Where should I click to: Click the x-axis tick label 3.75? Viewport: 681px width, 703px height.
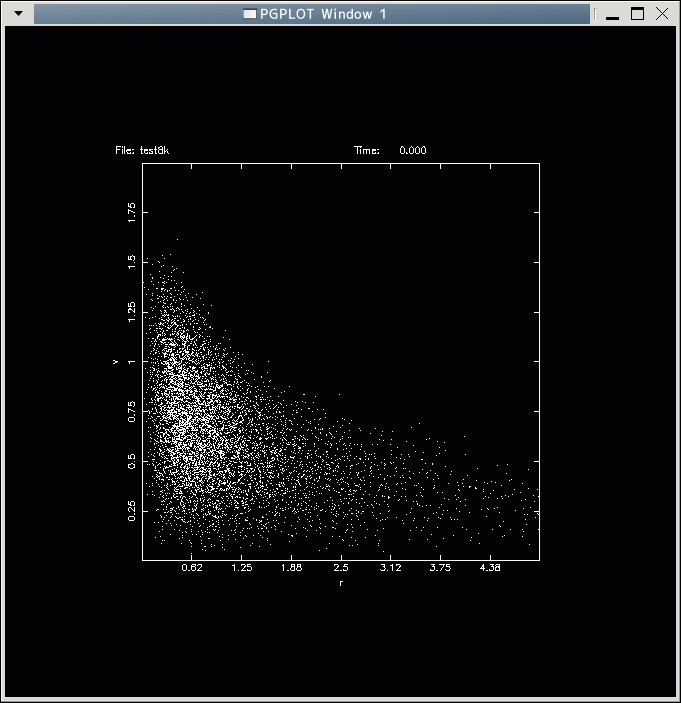[440, 568]
